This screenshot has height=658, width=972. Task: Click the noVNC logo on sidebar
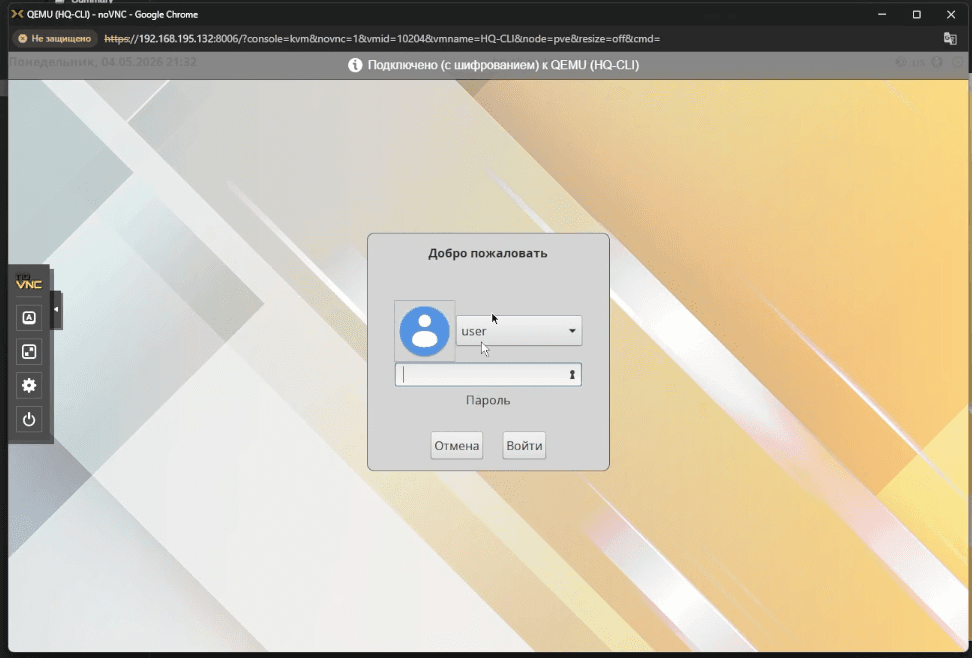29,283
